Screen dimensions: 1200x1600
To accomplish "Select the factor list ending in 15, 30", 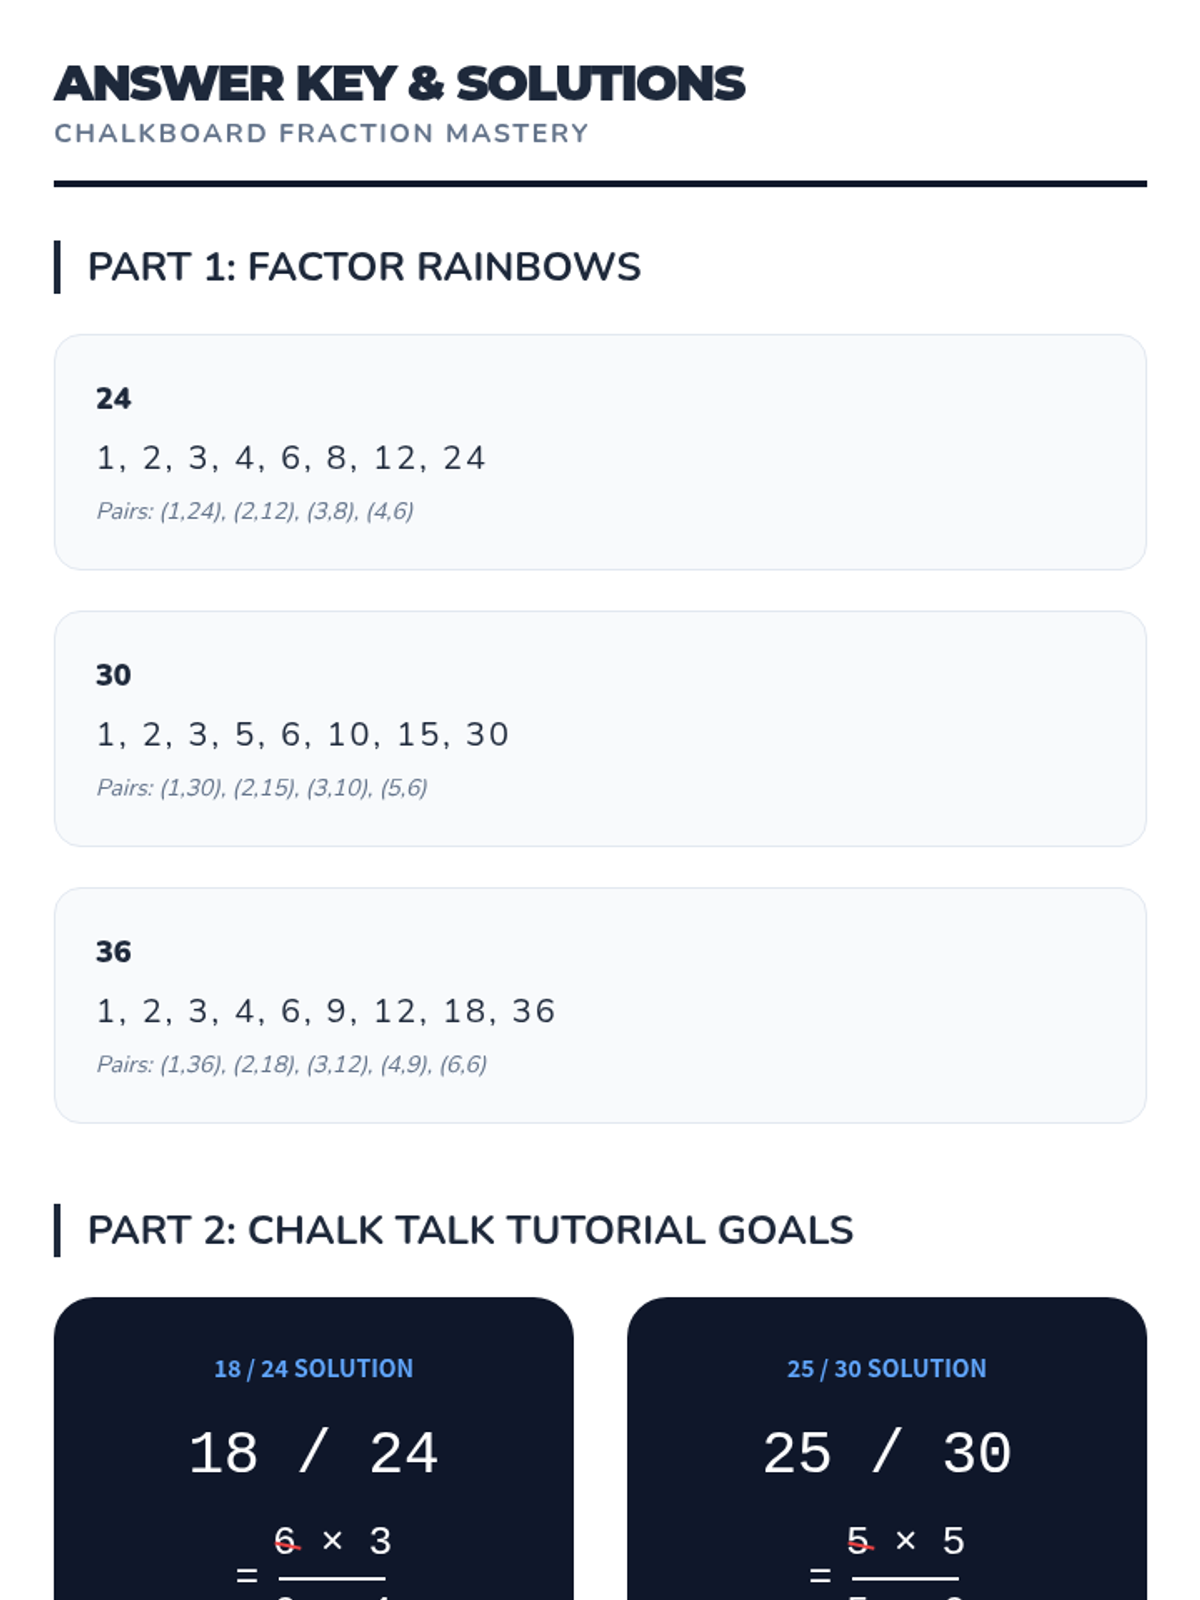I will (302, 735).
